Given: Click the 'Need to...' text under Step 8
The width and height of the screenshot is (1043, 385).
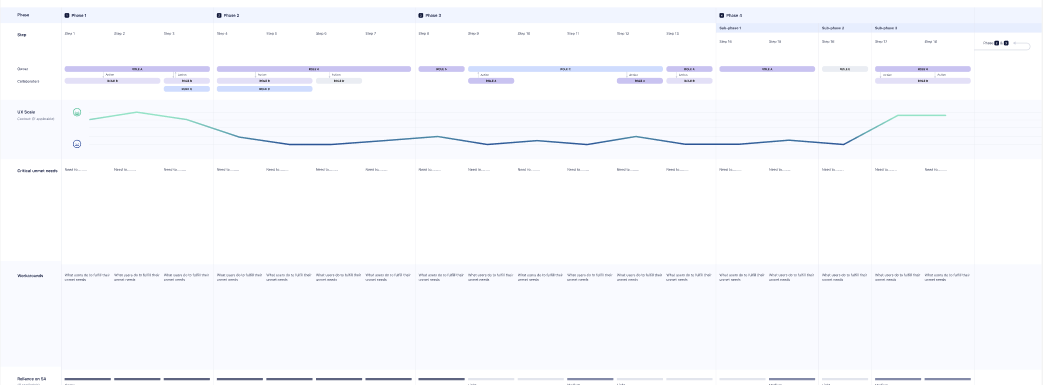Looking at the screenshot, I should tap(430, 170).
